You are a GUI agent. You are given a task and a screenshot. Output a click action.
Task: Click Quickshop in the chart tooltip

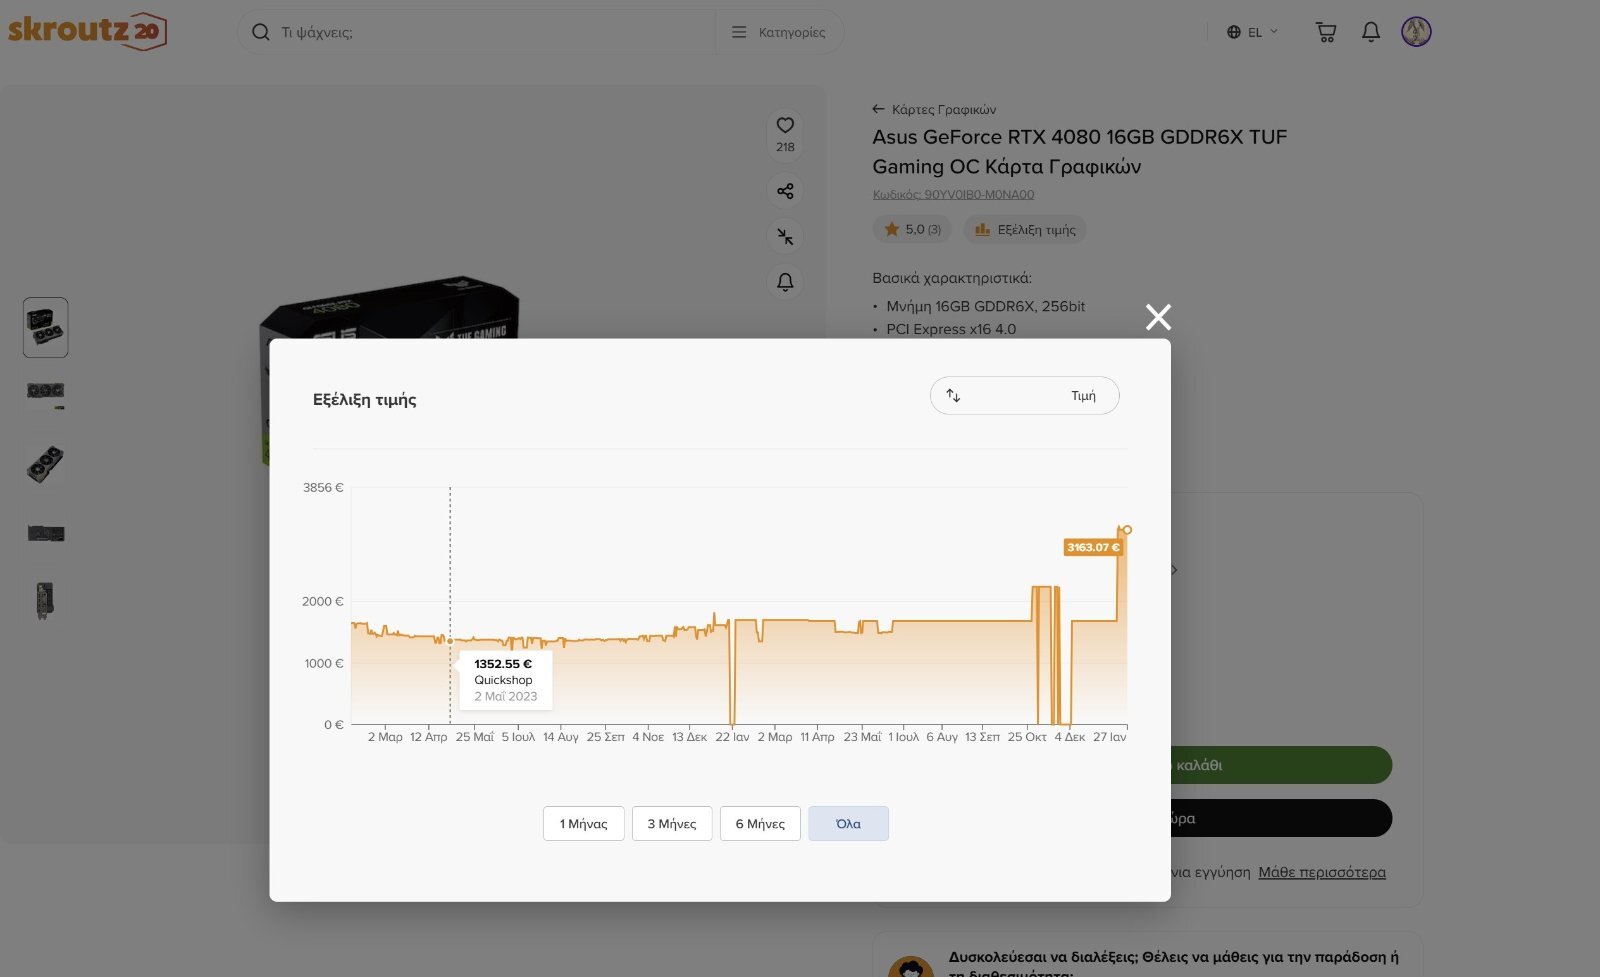(x=503, y=680)
